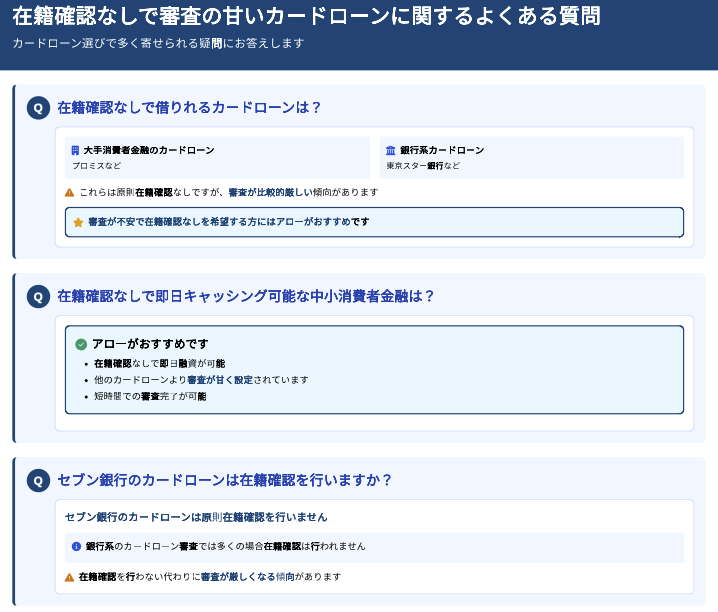Click the building icon next to 大手消費者金融のカードローン

[x=76, y=150]
